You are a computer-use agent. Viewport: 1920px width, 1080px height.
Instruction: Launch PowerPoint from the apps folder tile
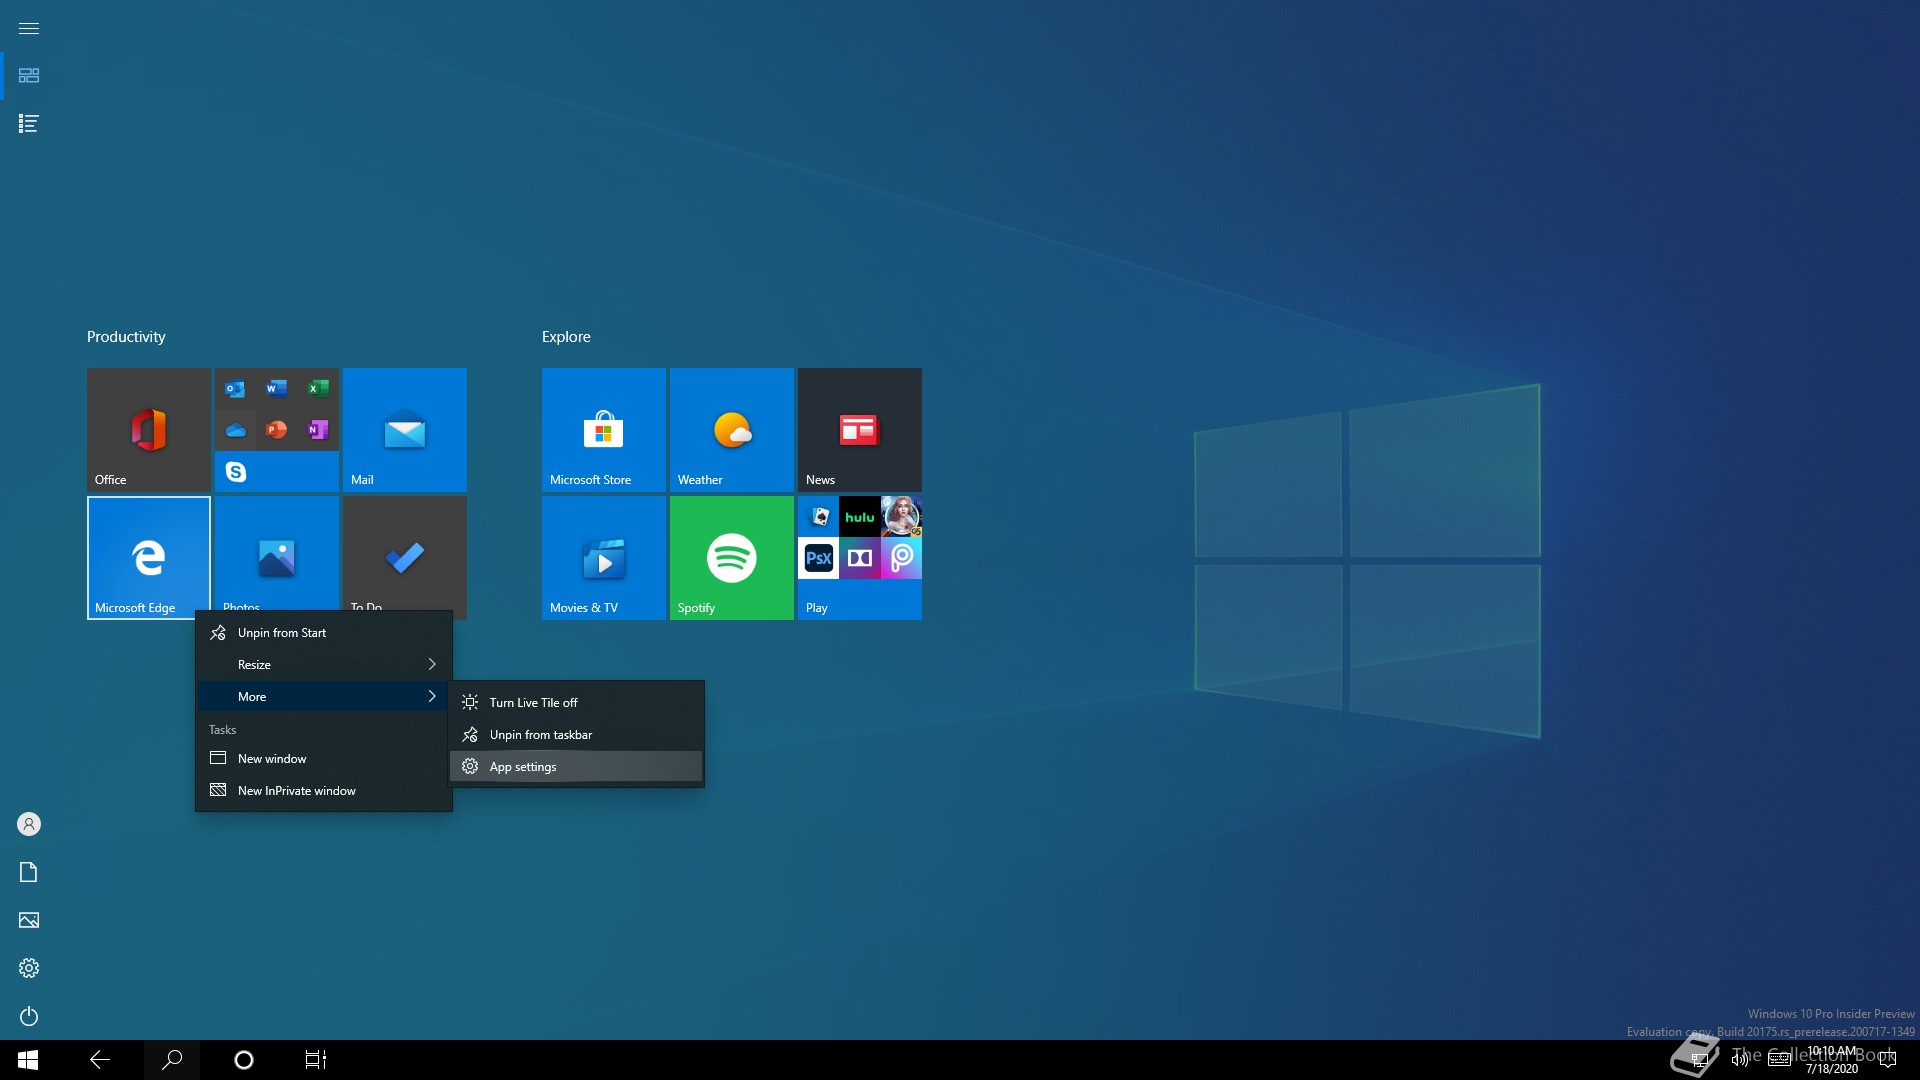pyautogui.click(x=277, y=430)
